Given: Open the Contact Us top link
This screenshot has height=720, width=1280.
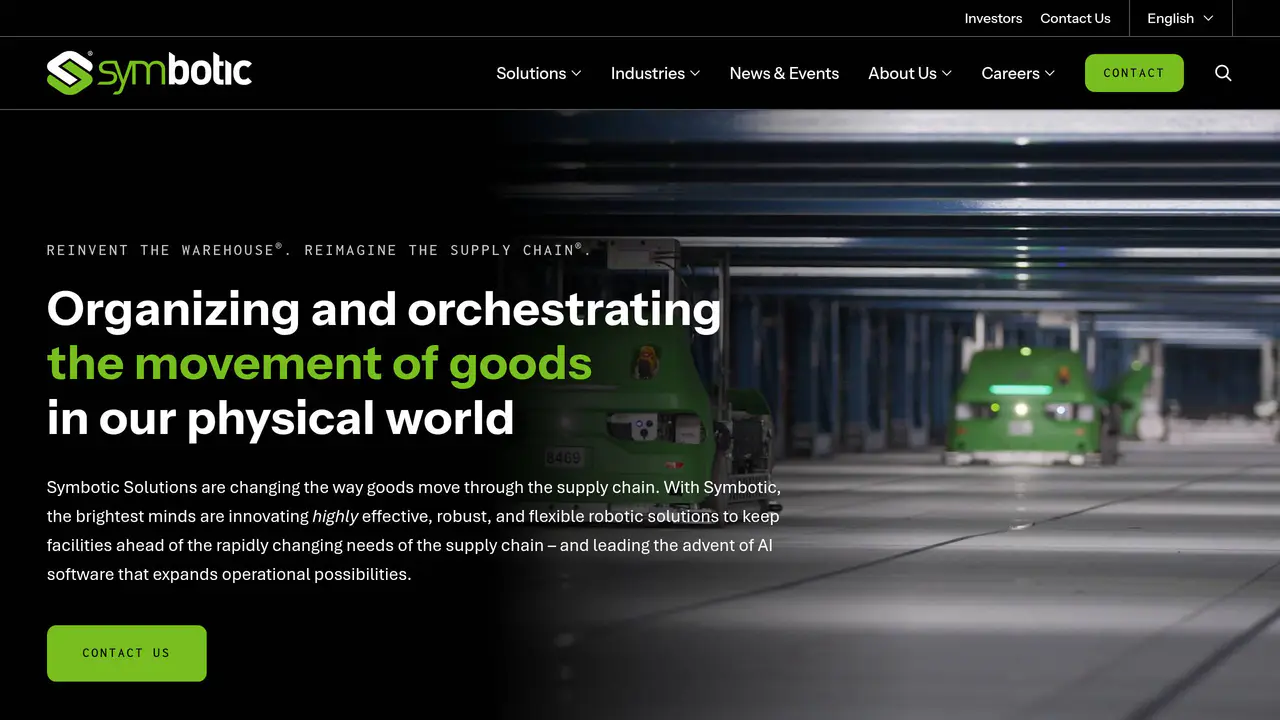Looking at the screenshot, I should tap(1075, 18).
